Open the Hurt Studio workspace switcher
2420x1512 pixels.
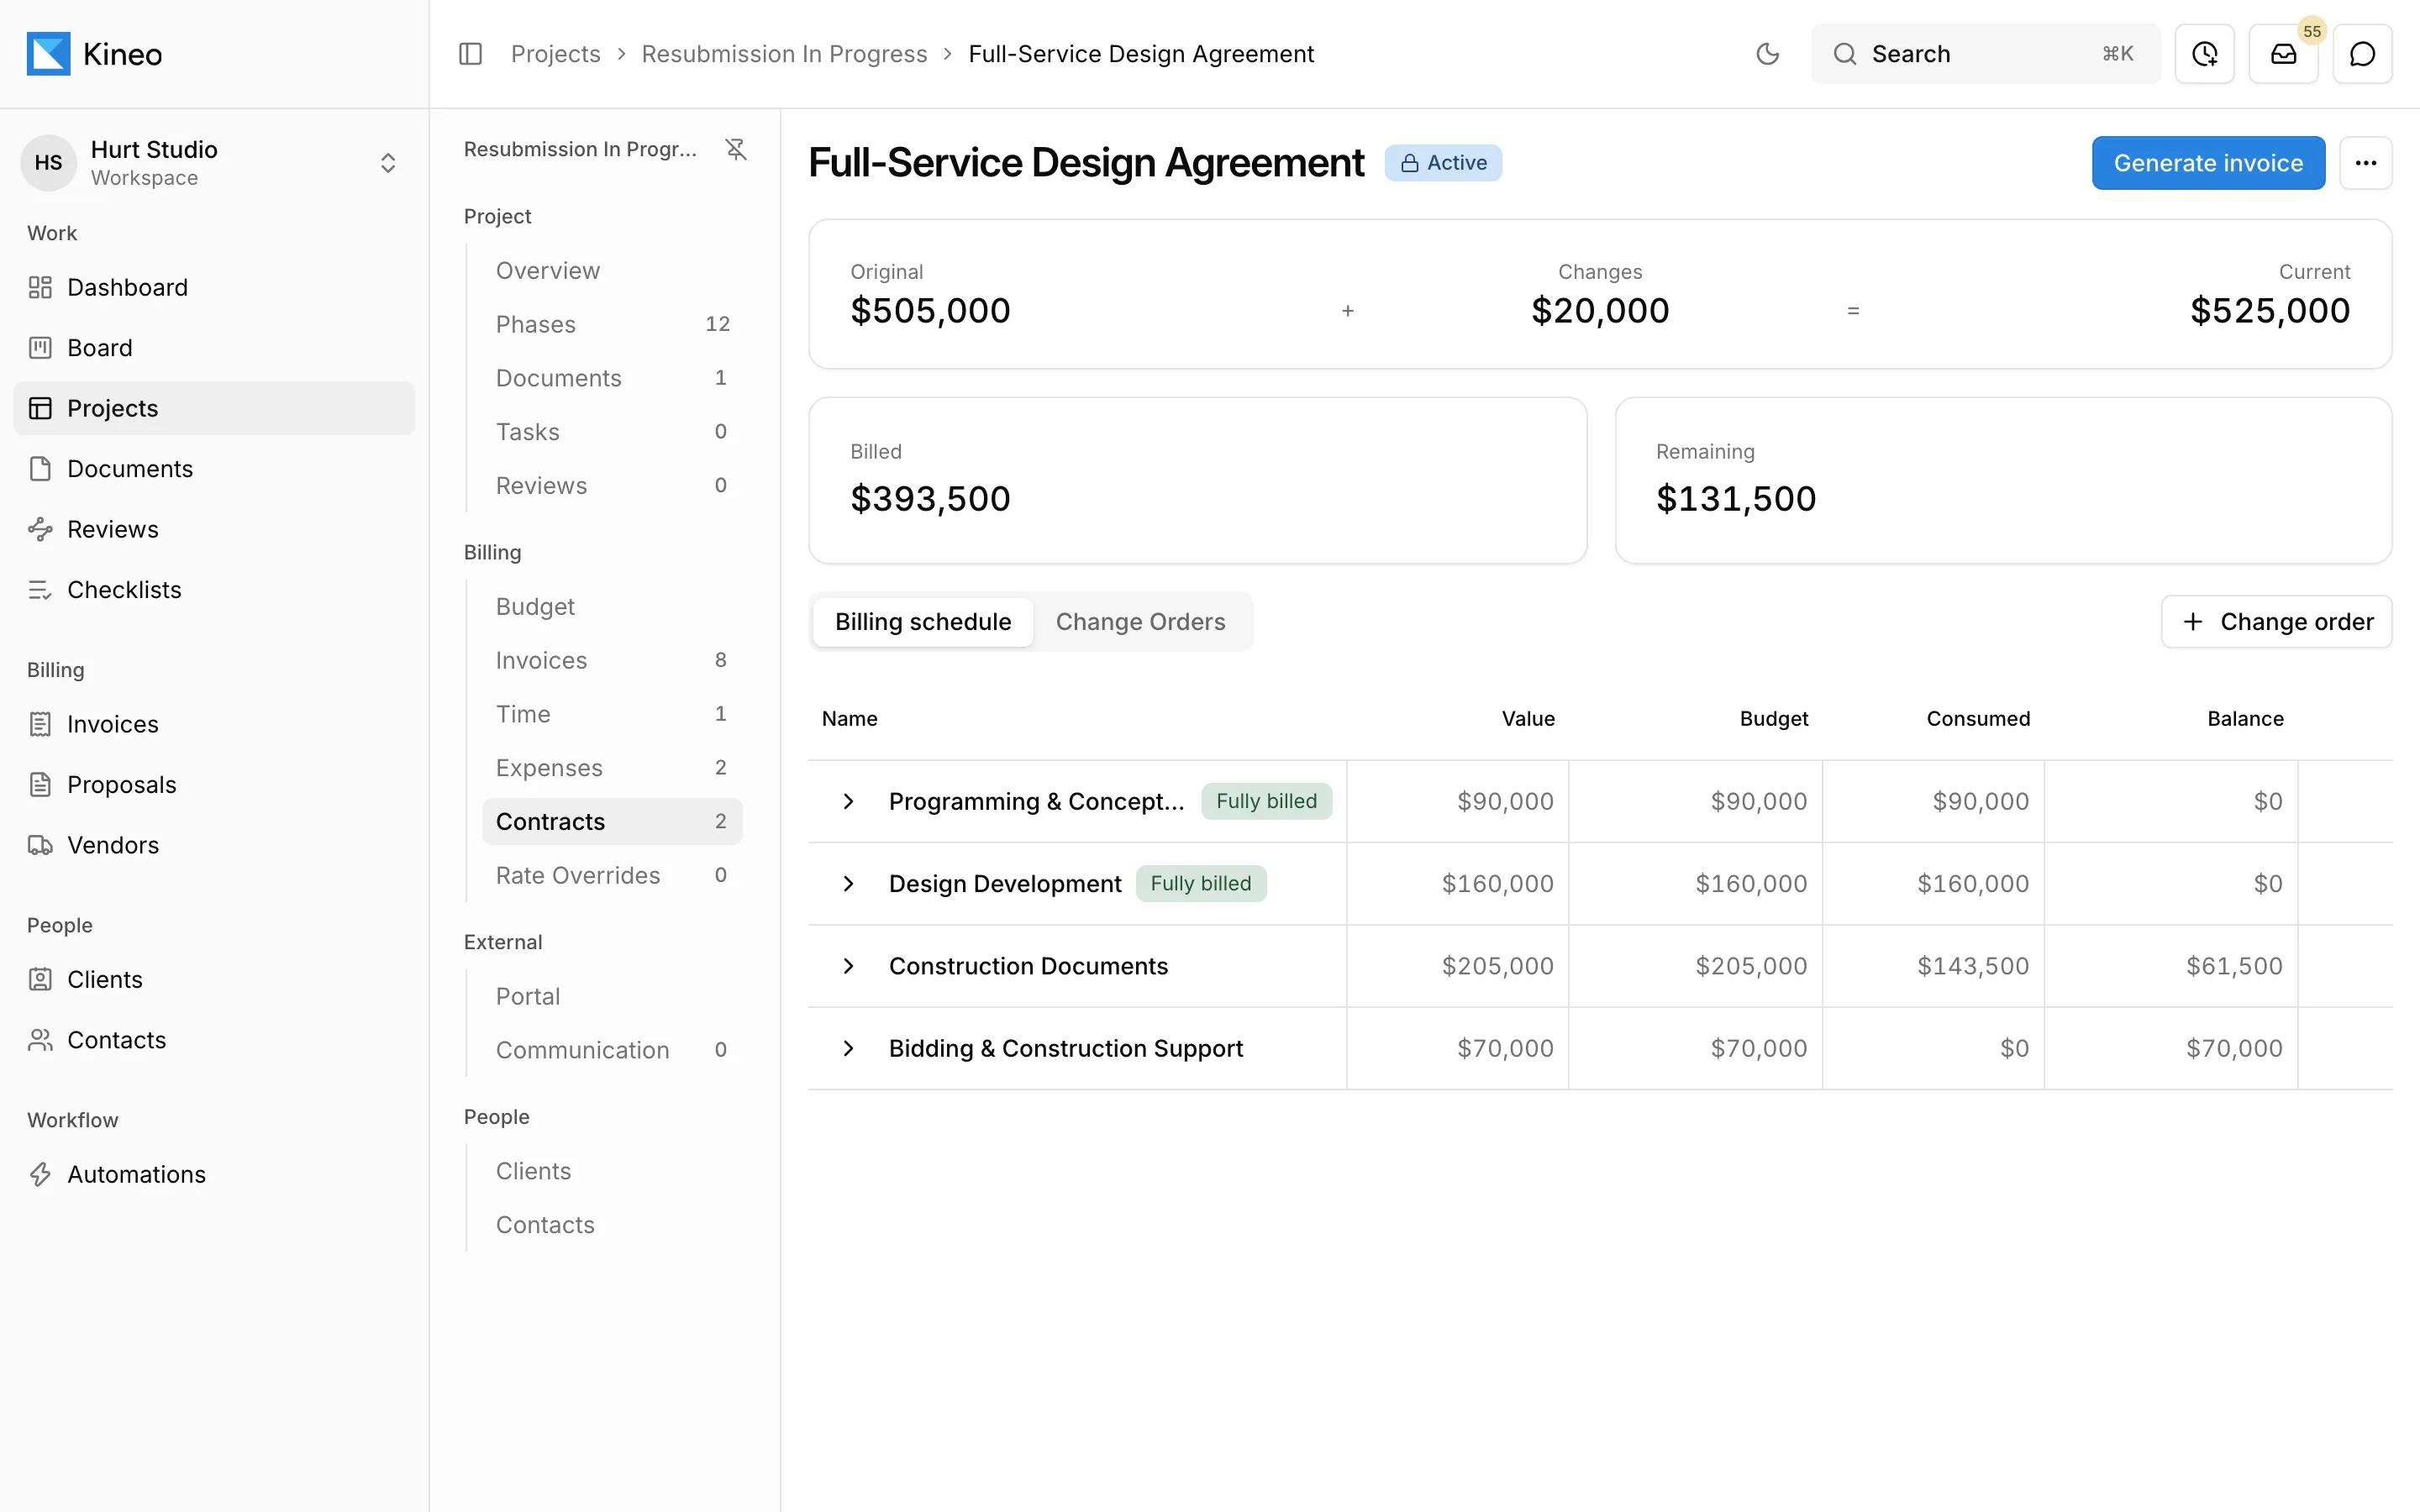click(x=214, y=163)
